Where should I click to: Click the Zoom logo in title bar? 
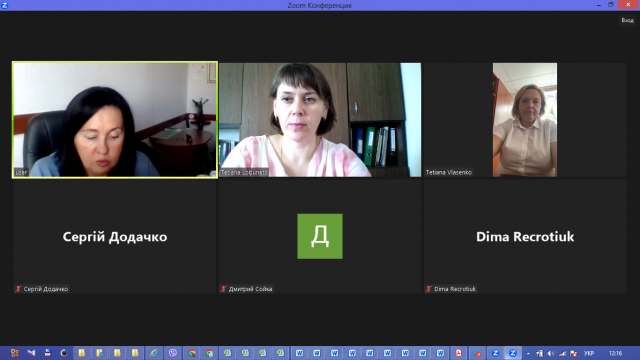[x=4, y=5]
